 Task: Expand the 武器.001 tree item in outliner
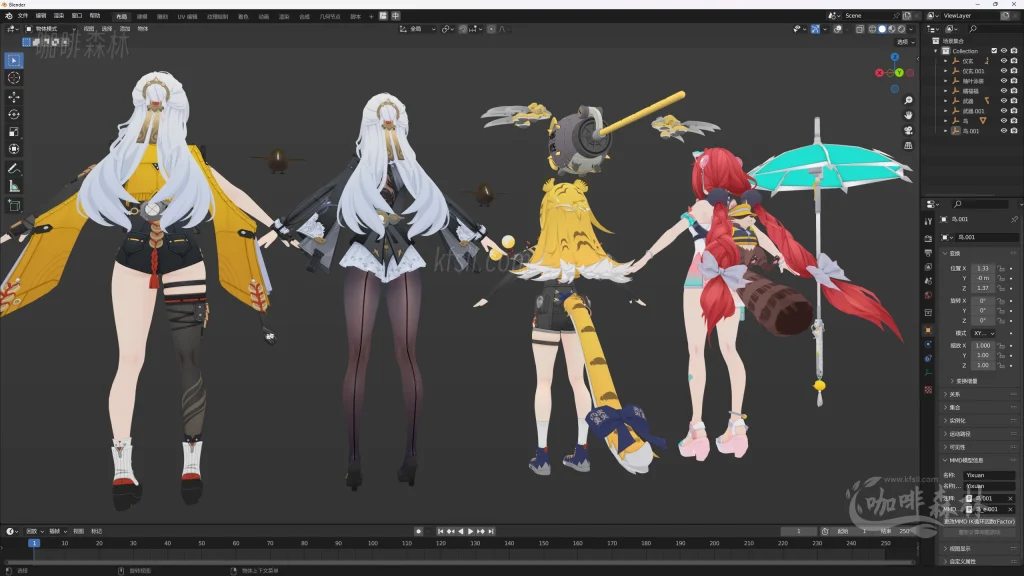click(x=945, y=111)
